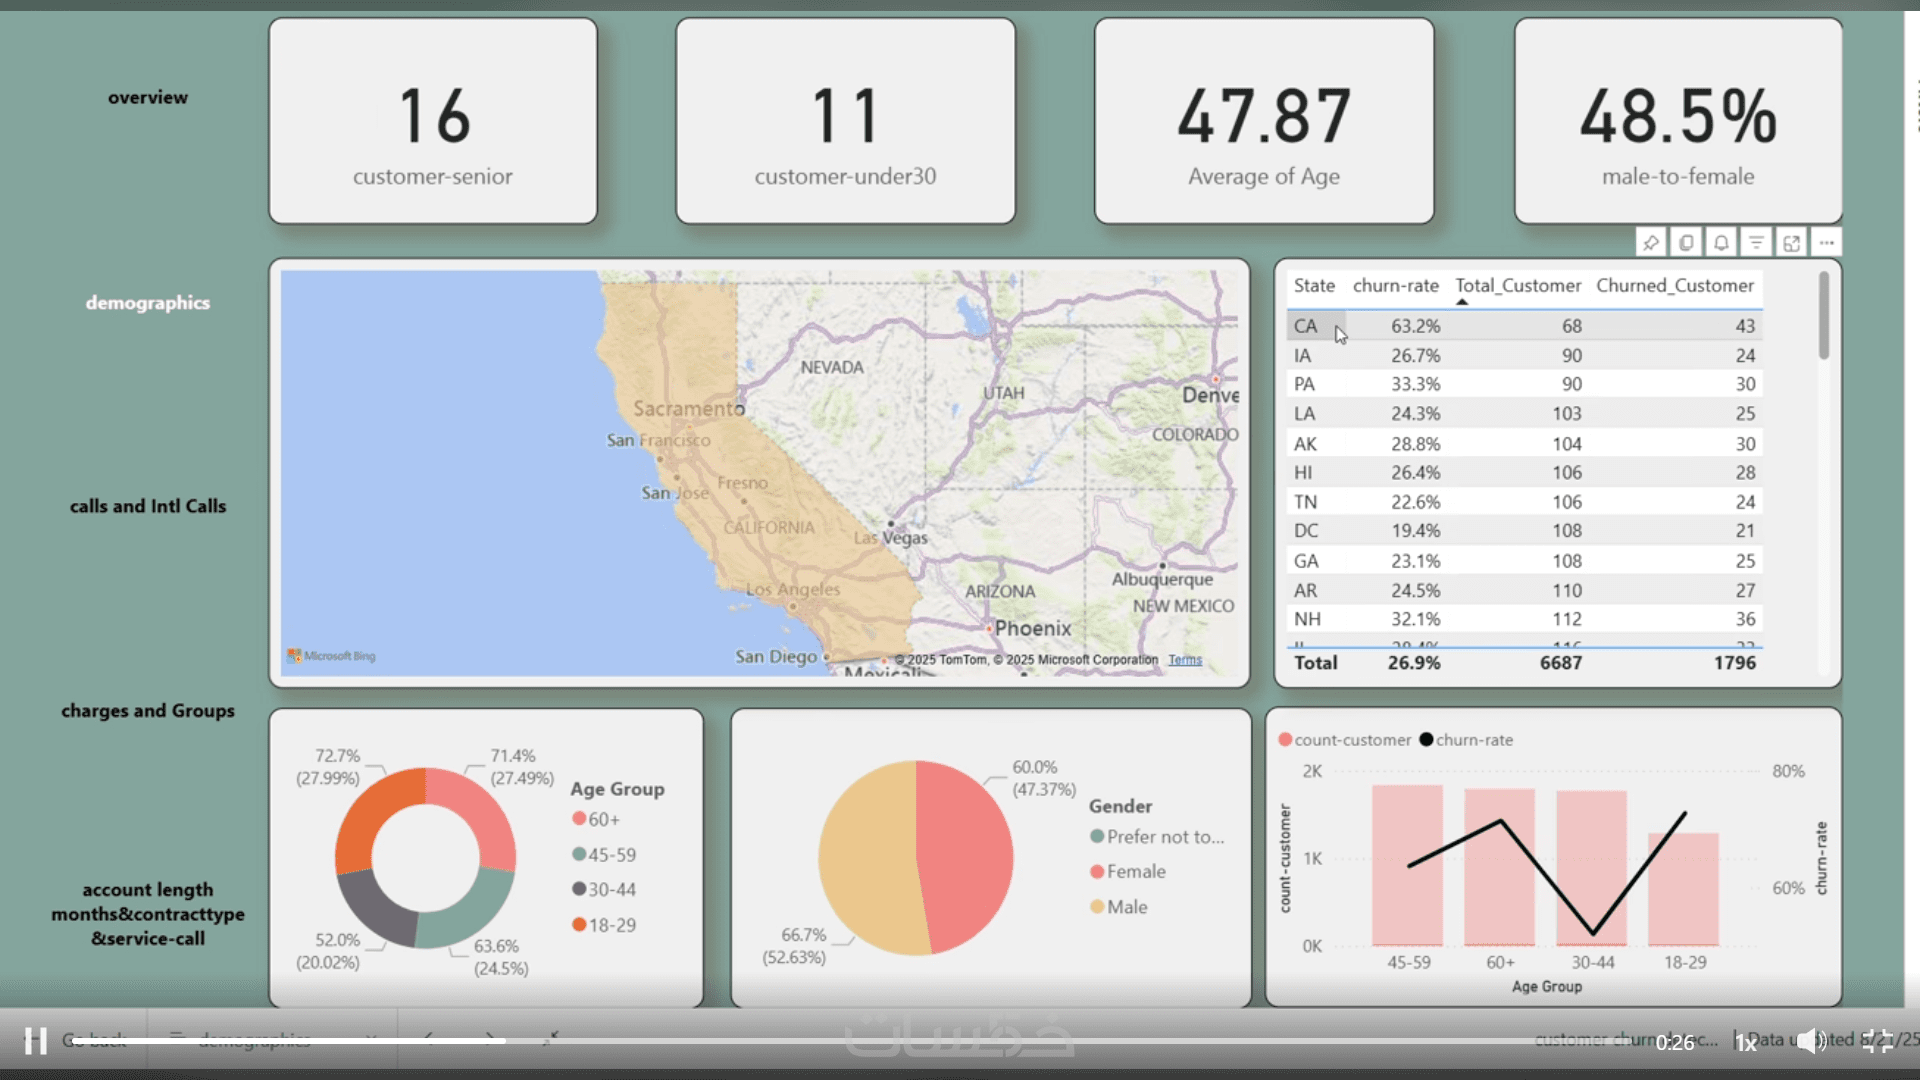Image resolution: width=1920 pixels, height=1080 pixels.
Task: Exit fullscreen video mode
Action: [1877, 1041]
